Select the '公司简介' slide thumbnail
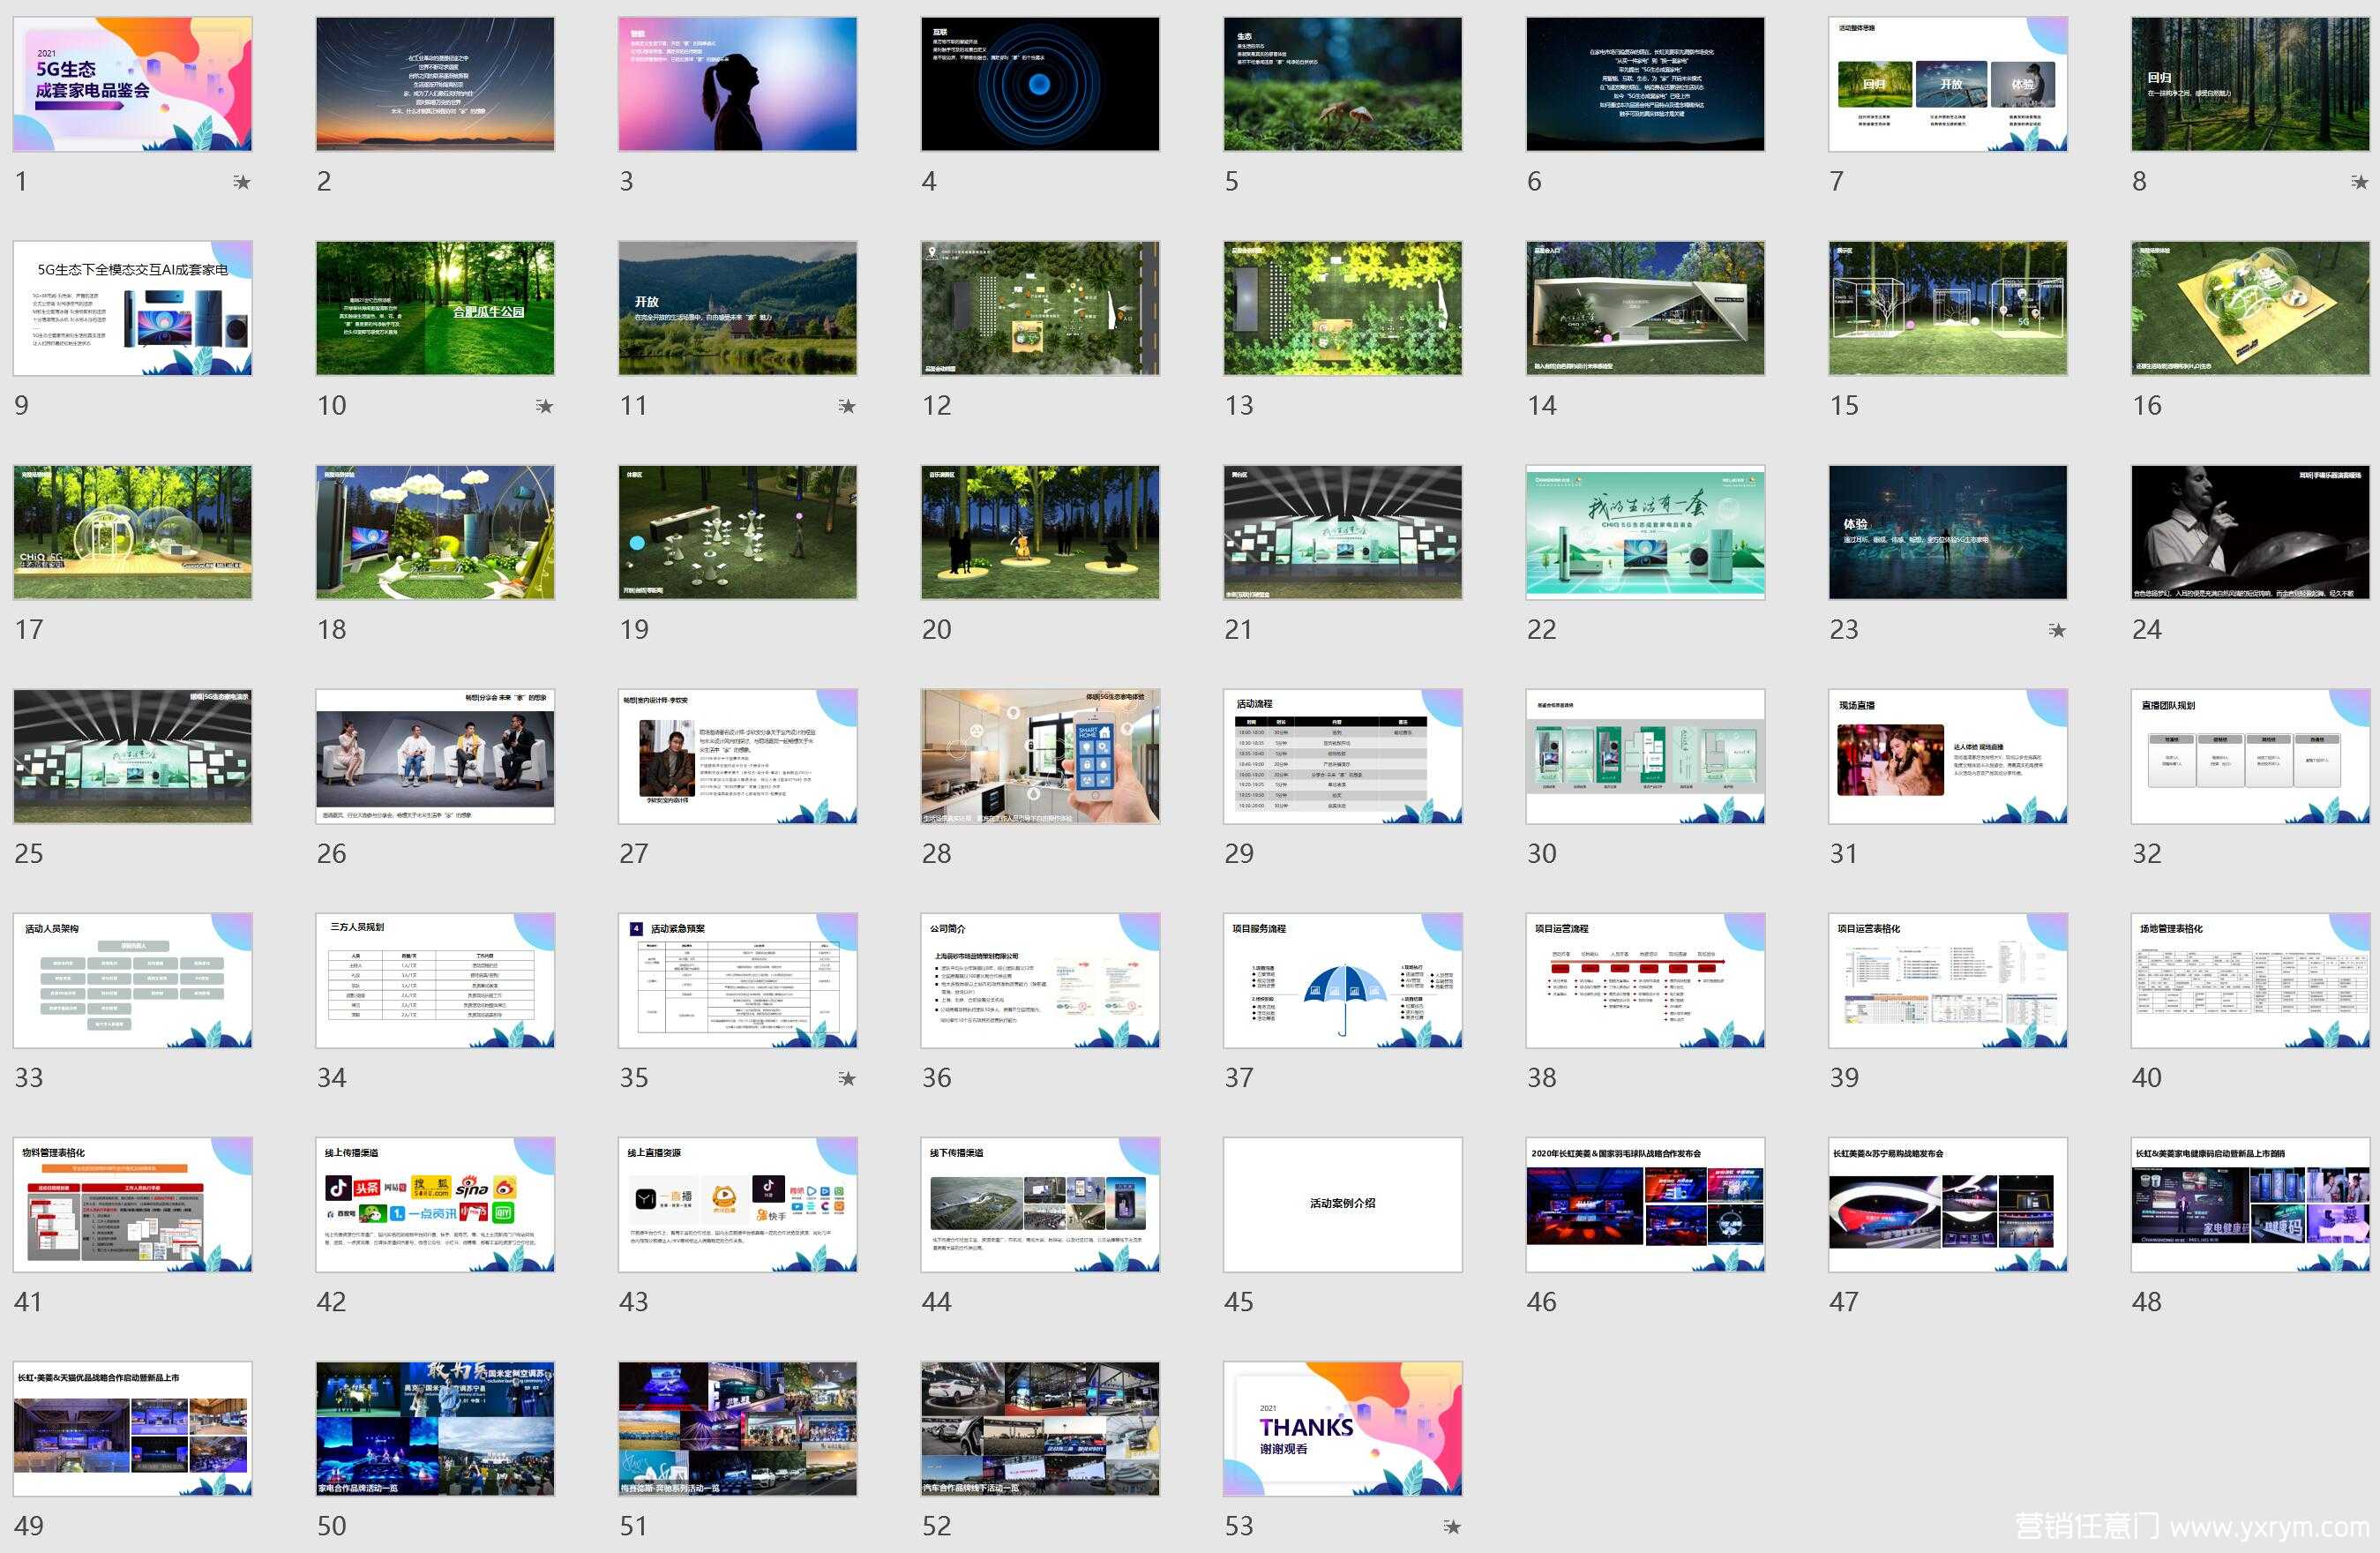 tap(1040, 980)
